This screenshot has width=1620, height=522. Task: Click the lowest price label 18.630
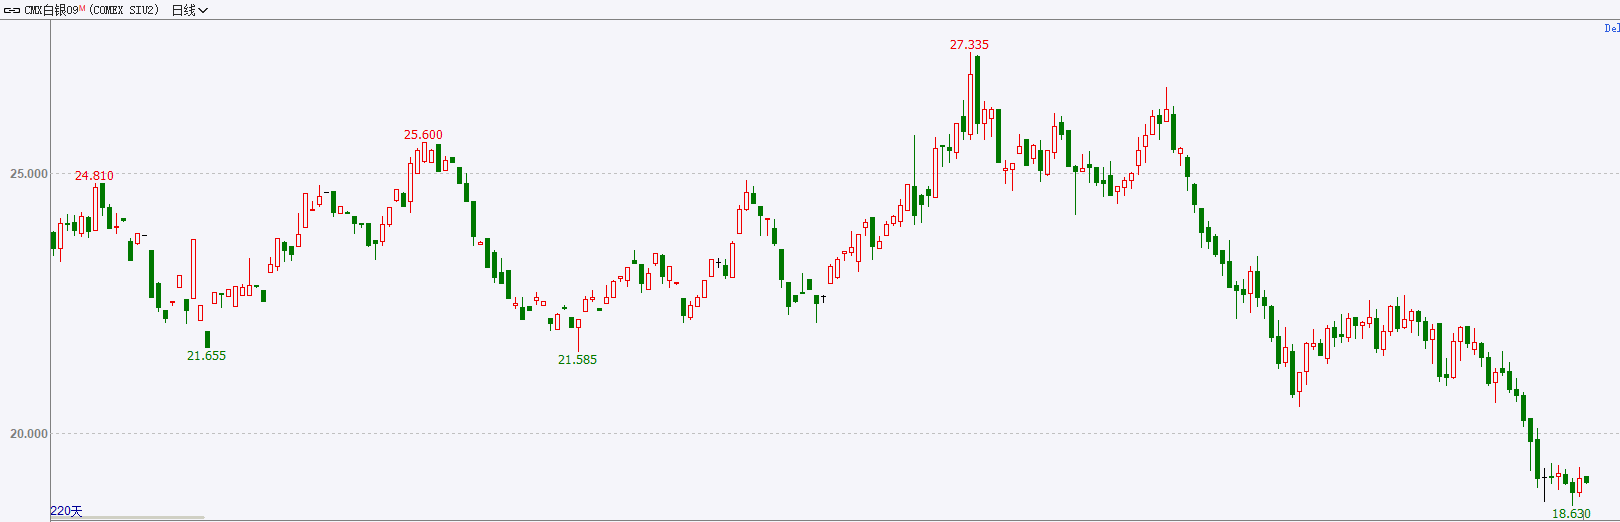point(1571,514)
